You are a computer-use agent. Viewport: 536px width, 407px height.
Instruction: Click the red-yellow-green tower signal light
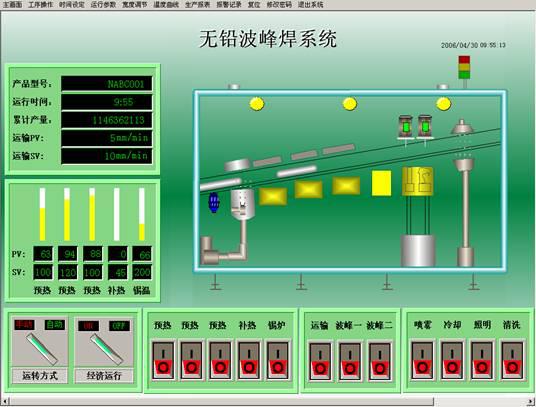tap(464, 68)
